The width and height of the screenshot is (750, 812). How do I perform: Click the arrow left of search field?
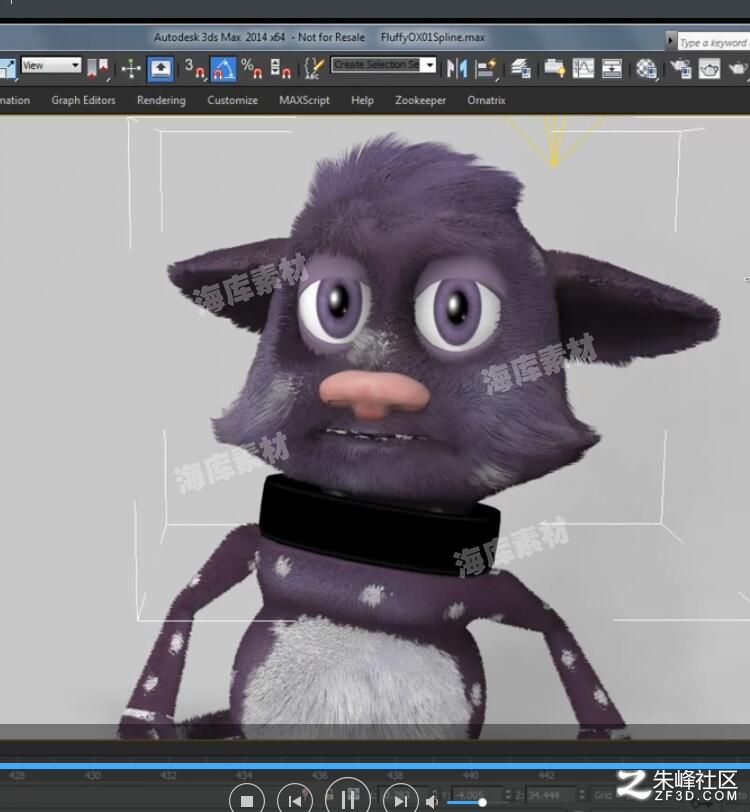click(x=670, y=40)
